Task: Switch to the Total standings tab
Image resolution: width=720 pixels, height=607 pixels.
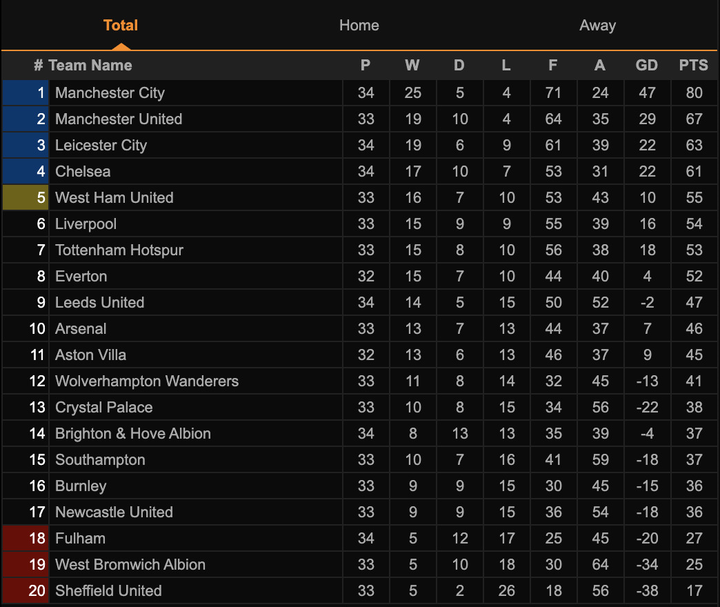Action: pos(120,25)
